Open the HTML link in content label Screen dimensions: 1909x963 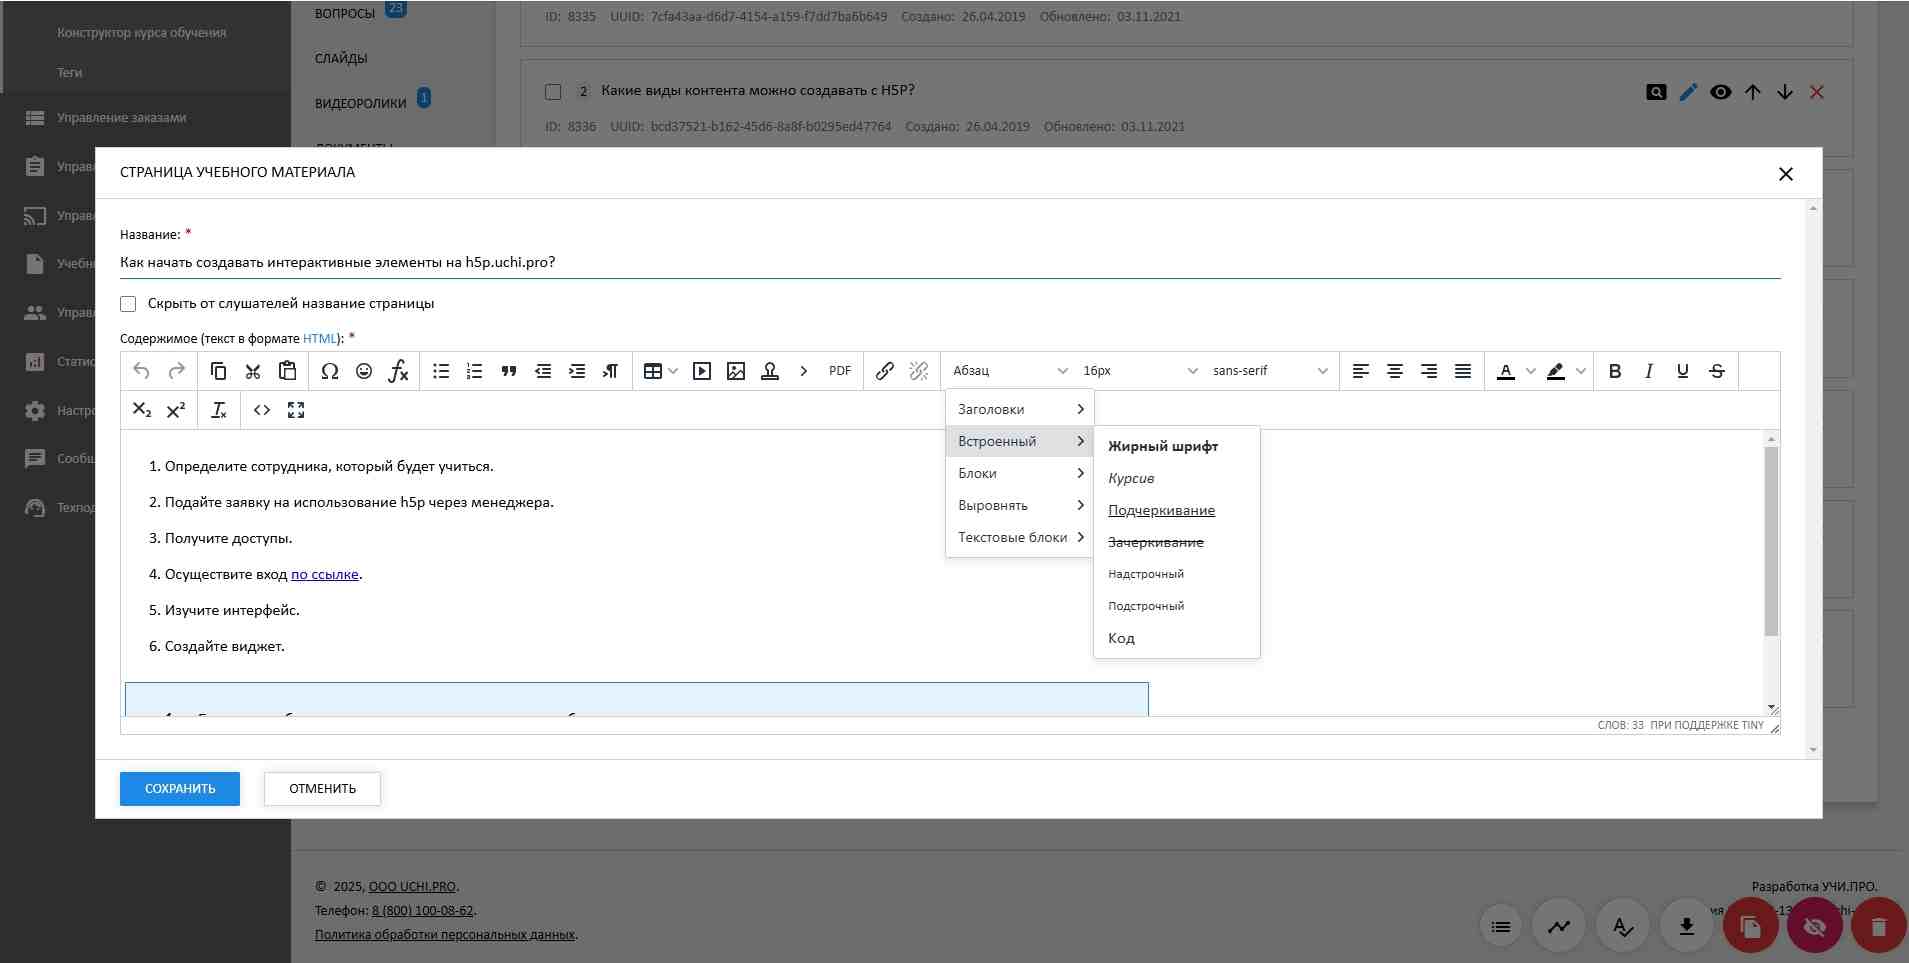tap(320, 338)
